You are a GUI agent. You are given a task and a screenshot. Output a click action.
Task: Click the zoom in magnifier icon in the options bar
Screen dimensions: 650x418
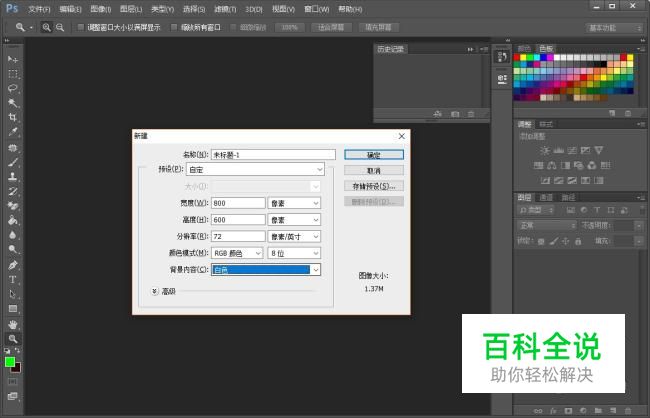47,27
